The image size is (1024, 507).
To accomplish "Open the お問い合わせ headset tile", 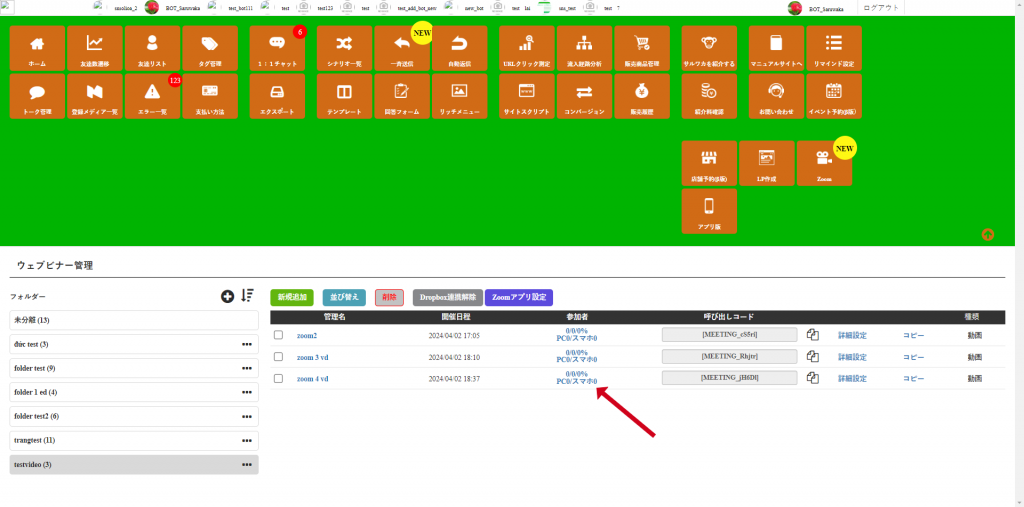I will pos(776,96).
